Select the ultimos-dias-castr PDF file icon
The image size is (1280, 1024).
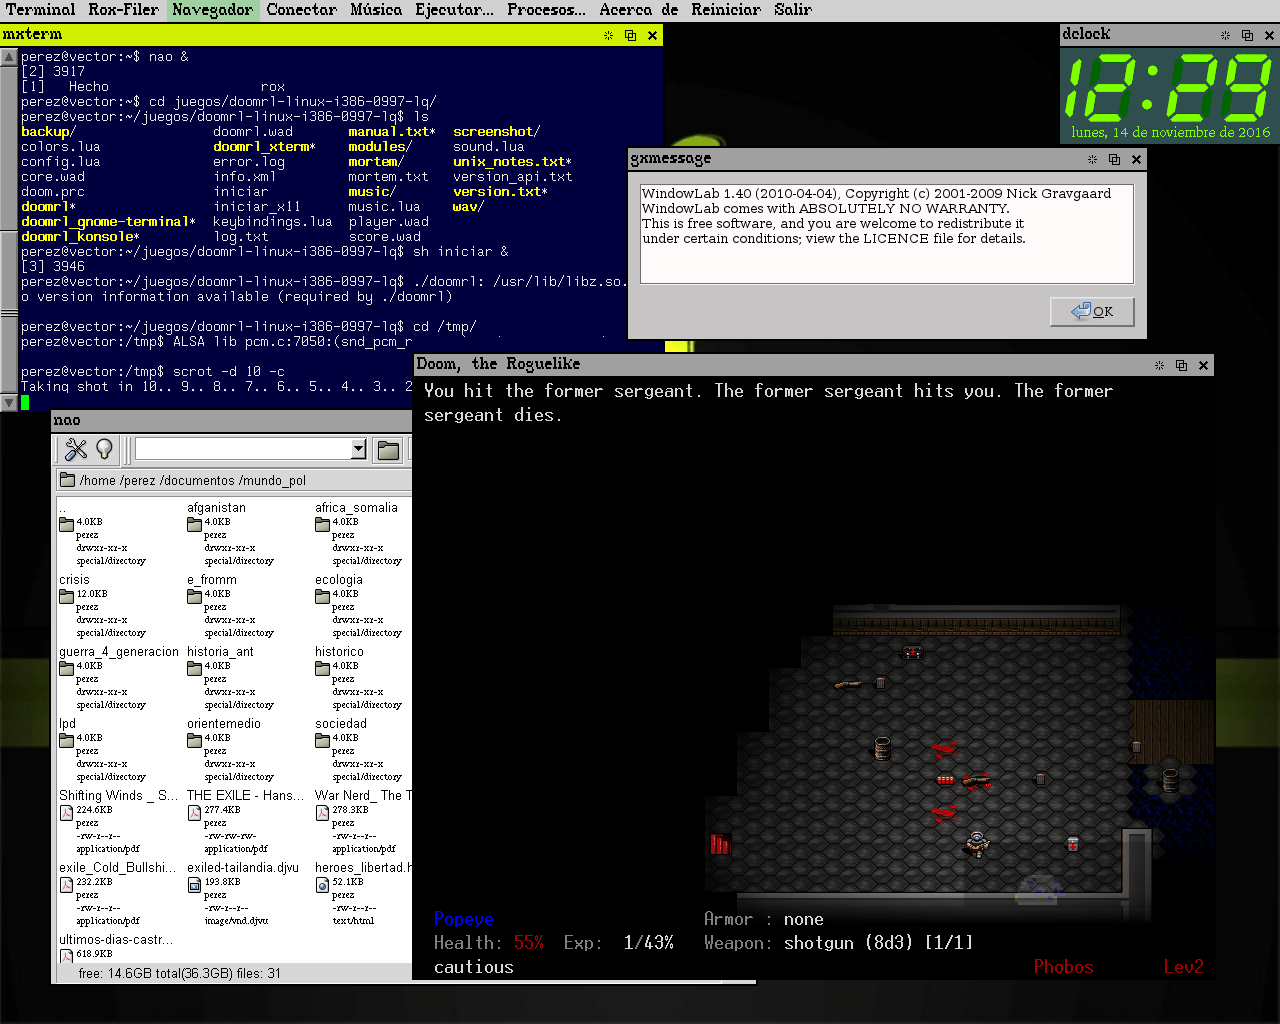click(66, 956)
